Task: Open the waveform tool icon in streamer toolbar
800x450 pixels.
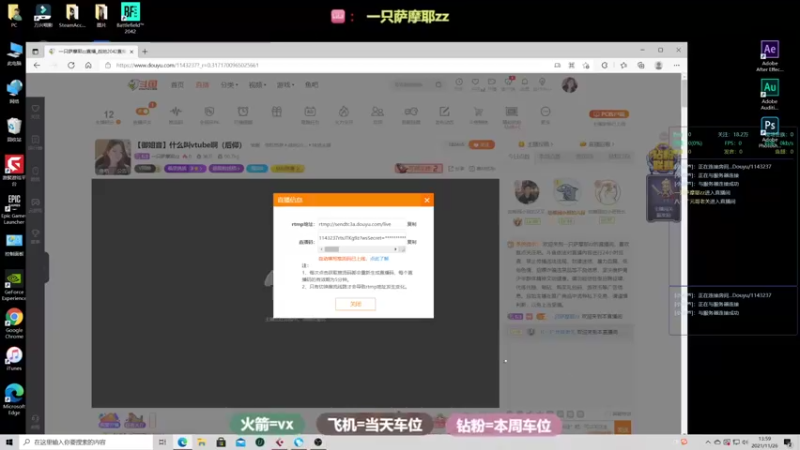Action: 176,112
